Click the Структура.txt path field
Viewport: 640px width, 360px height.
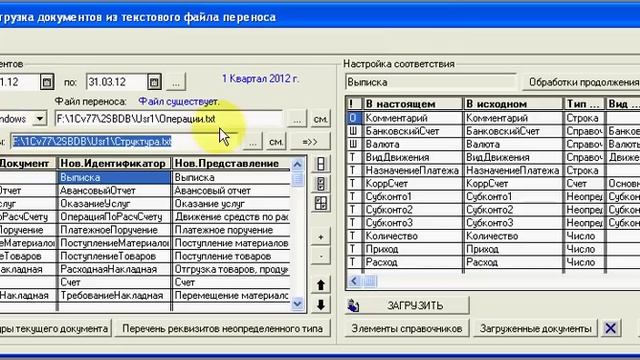[124, 142]
